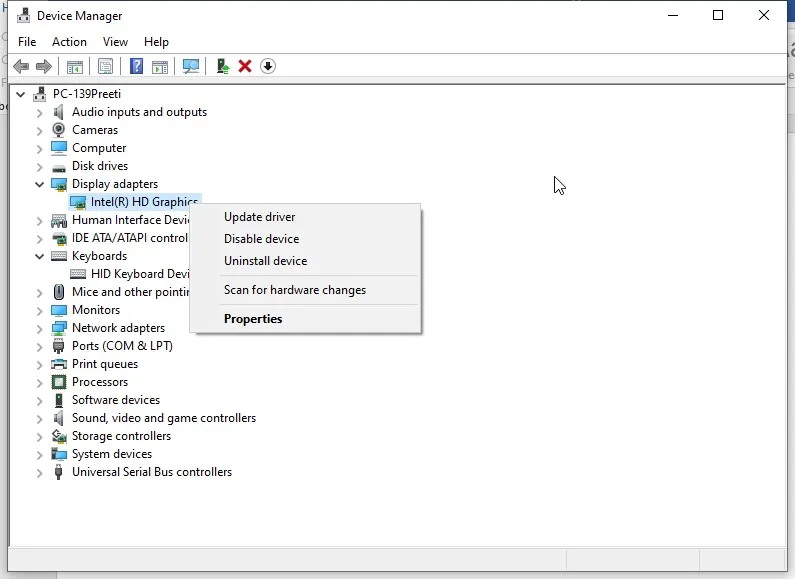The width and height of the screenshot is (795, 579).
Task: Select the Processors tree item
Action: coord(100,382)
